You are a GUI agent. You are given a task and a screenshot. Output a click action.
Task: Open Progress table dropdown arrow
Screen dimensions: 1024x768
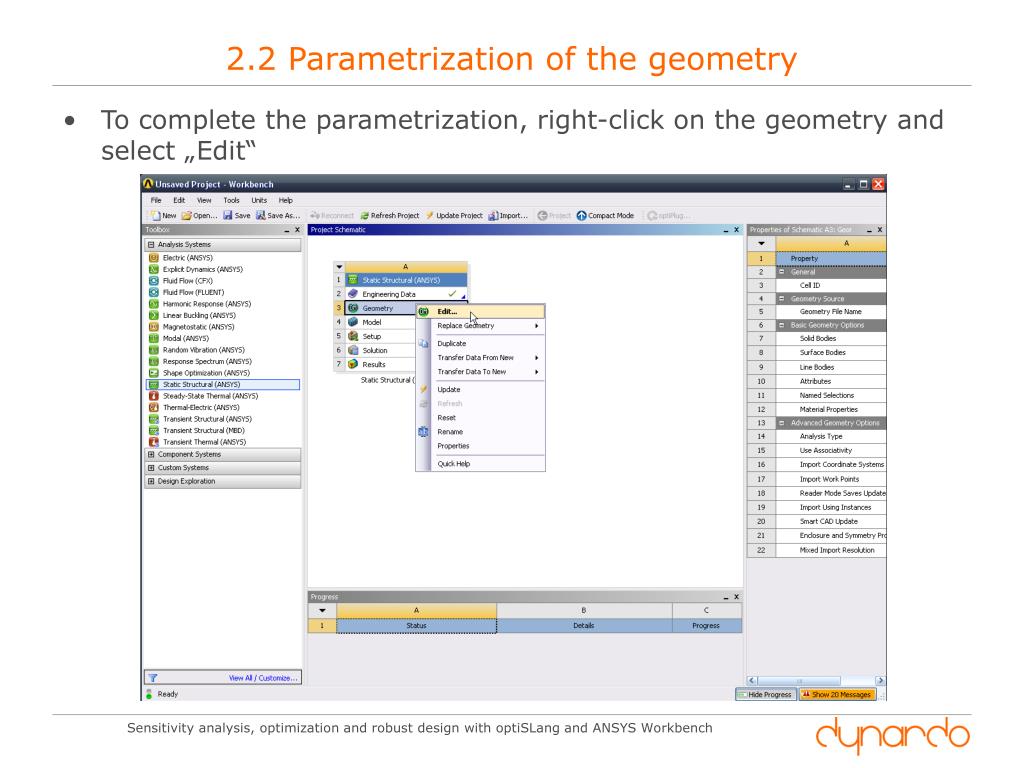[x=322, y=611]
